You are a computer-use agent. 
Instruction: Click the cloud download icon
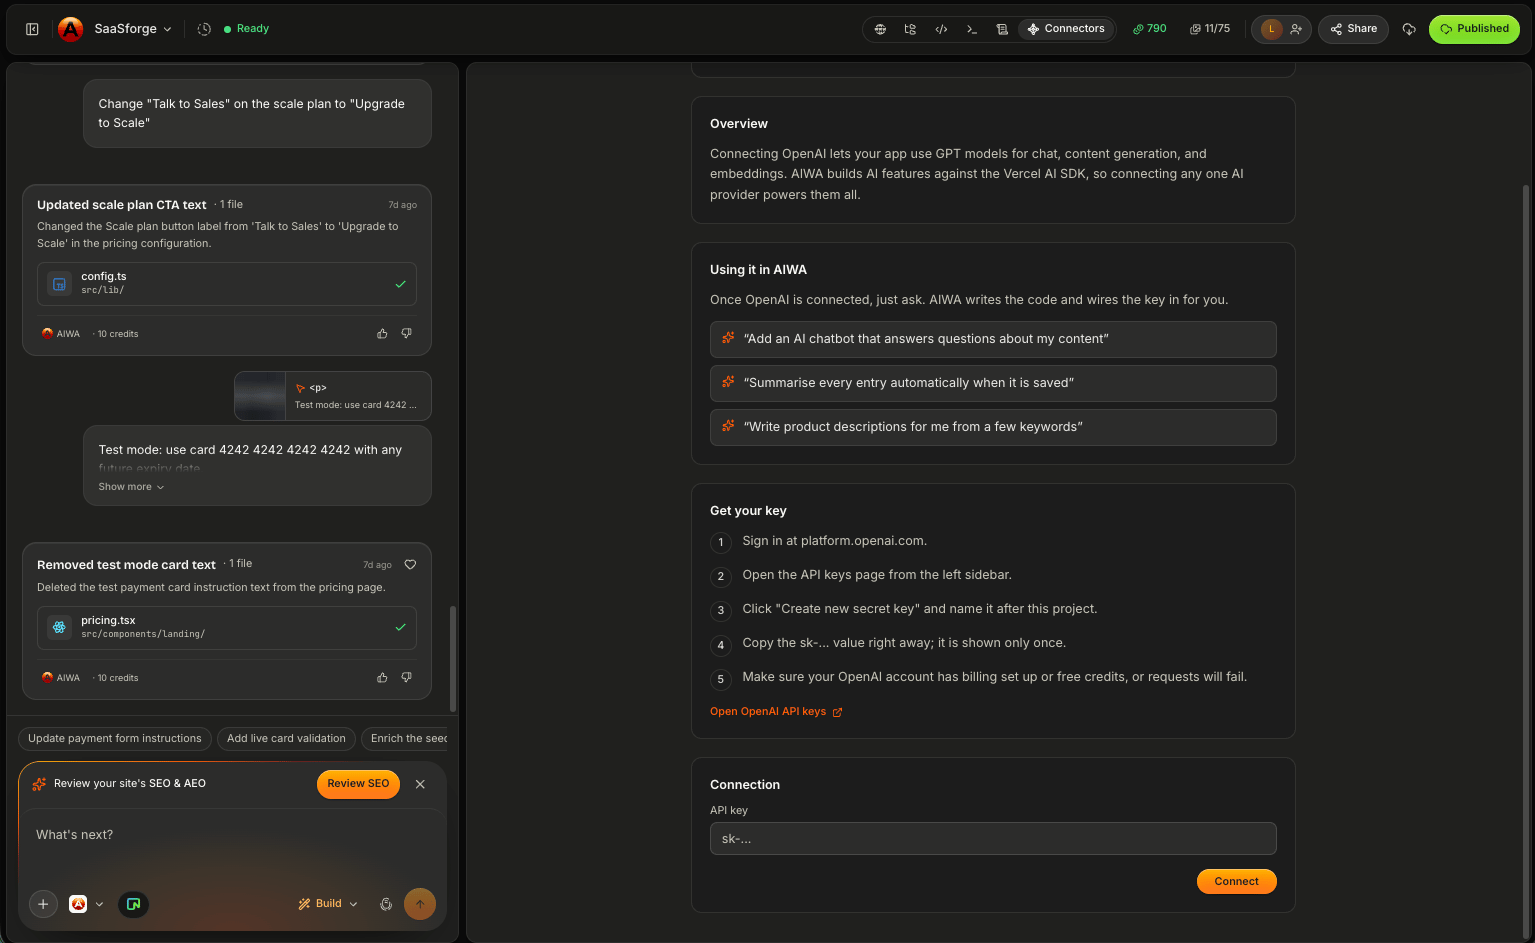click(1409, 29)
